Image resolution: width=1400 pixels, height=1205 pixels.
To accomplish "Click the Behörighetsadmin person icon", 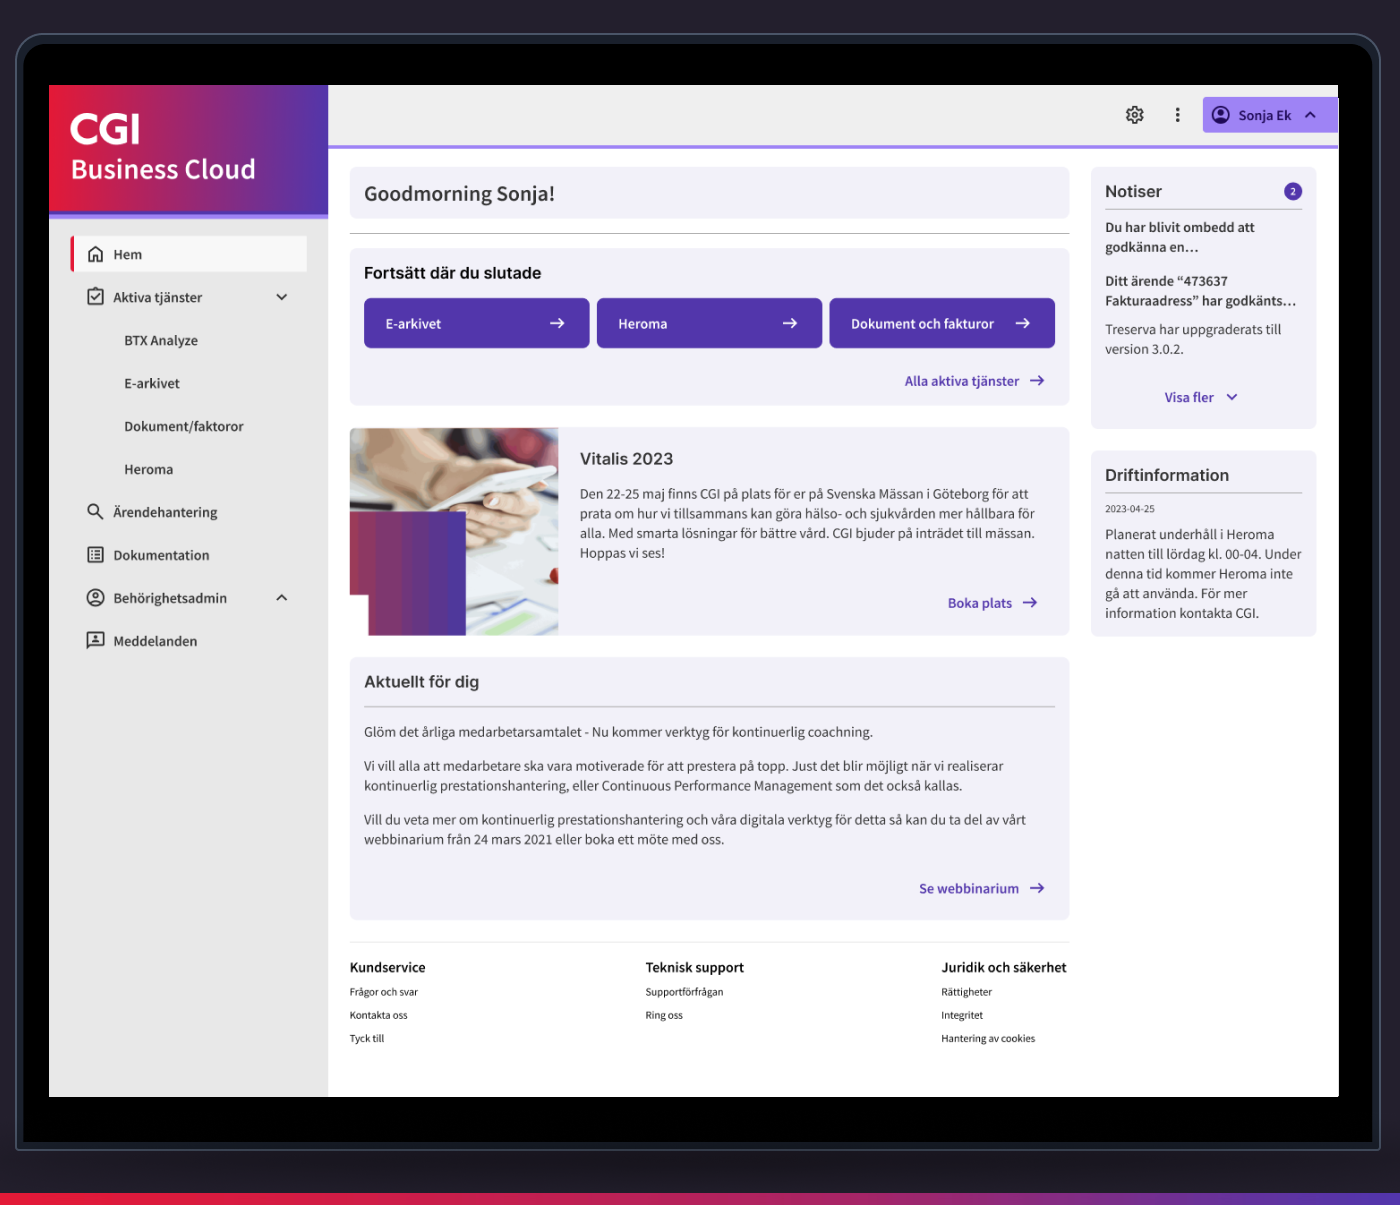I will (95, 598).
